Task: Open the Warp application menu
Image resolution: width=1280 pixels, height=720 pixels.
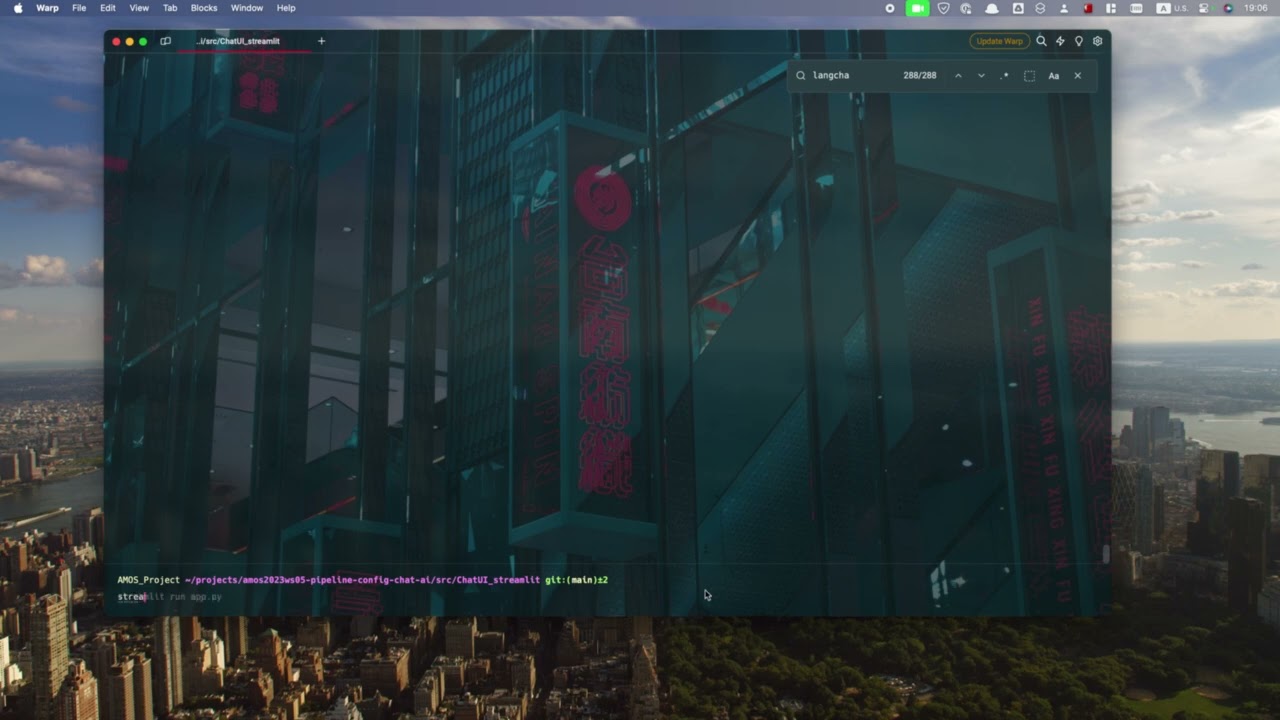Action: coord(47,8)
